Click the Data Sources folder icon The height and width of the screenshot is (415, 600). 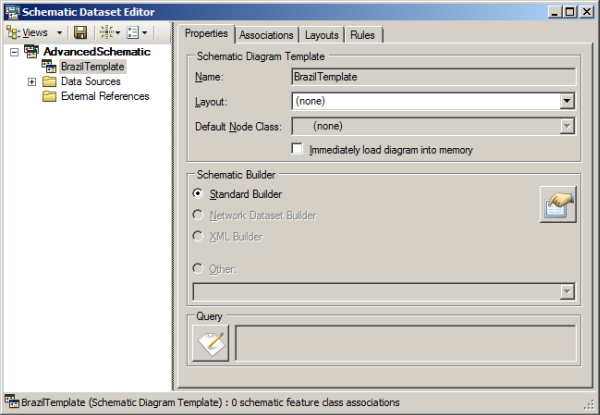tap(49, 81)
